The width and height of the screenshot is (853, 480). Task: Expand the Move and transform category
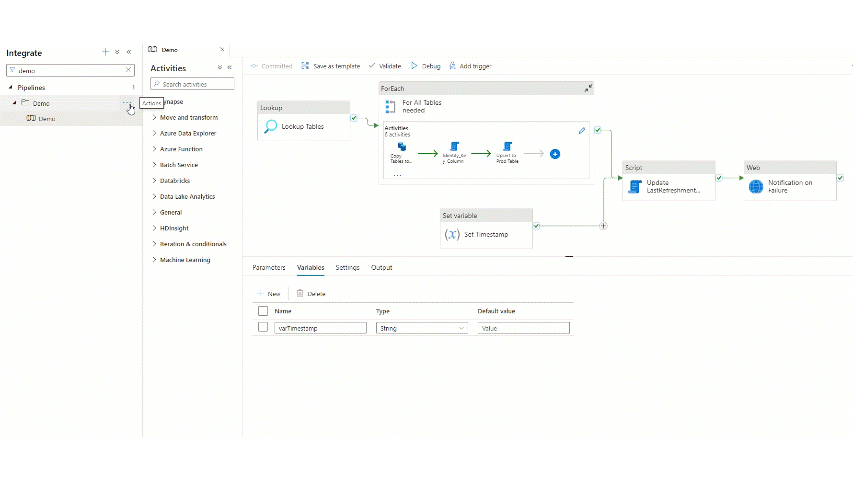point(188,117)
